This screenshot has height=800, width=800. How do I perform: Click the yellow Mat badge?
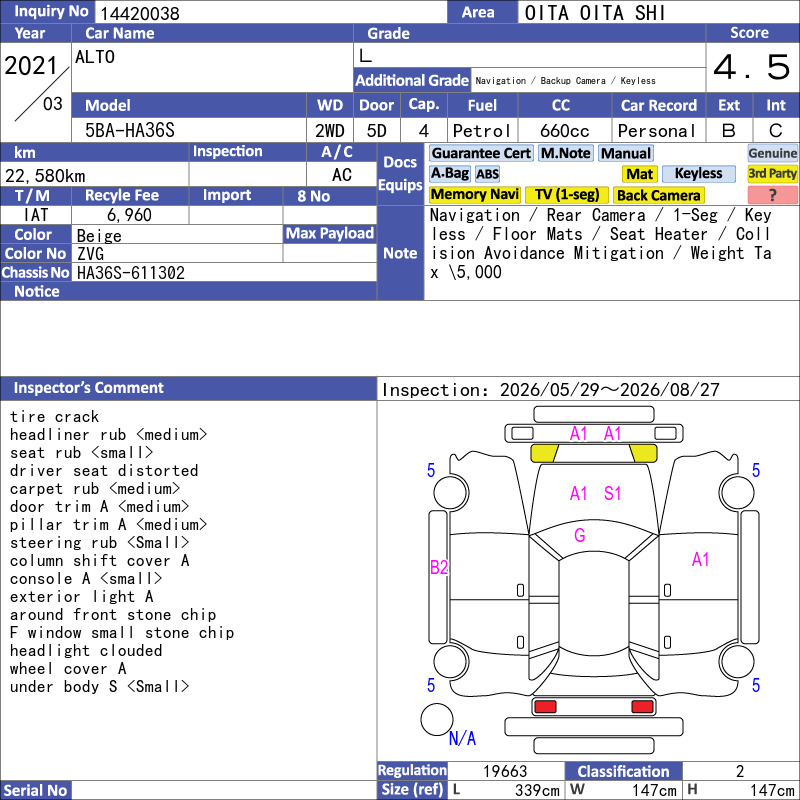[x=640, y=174]
